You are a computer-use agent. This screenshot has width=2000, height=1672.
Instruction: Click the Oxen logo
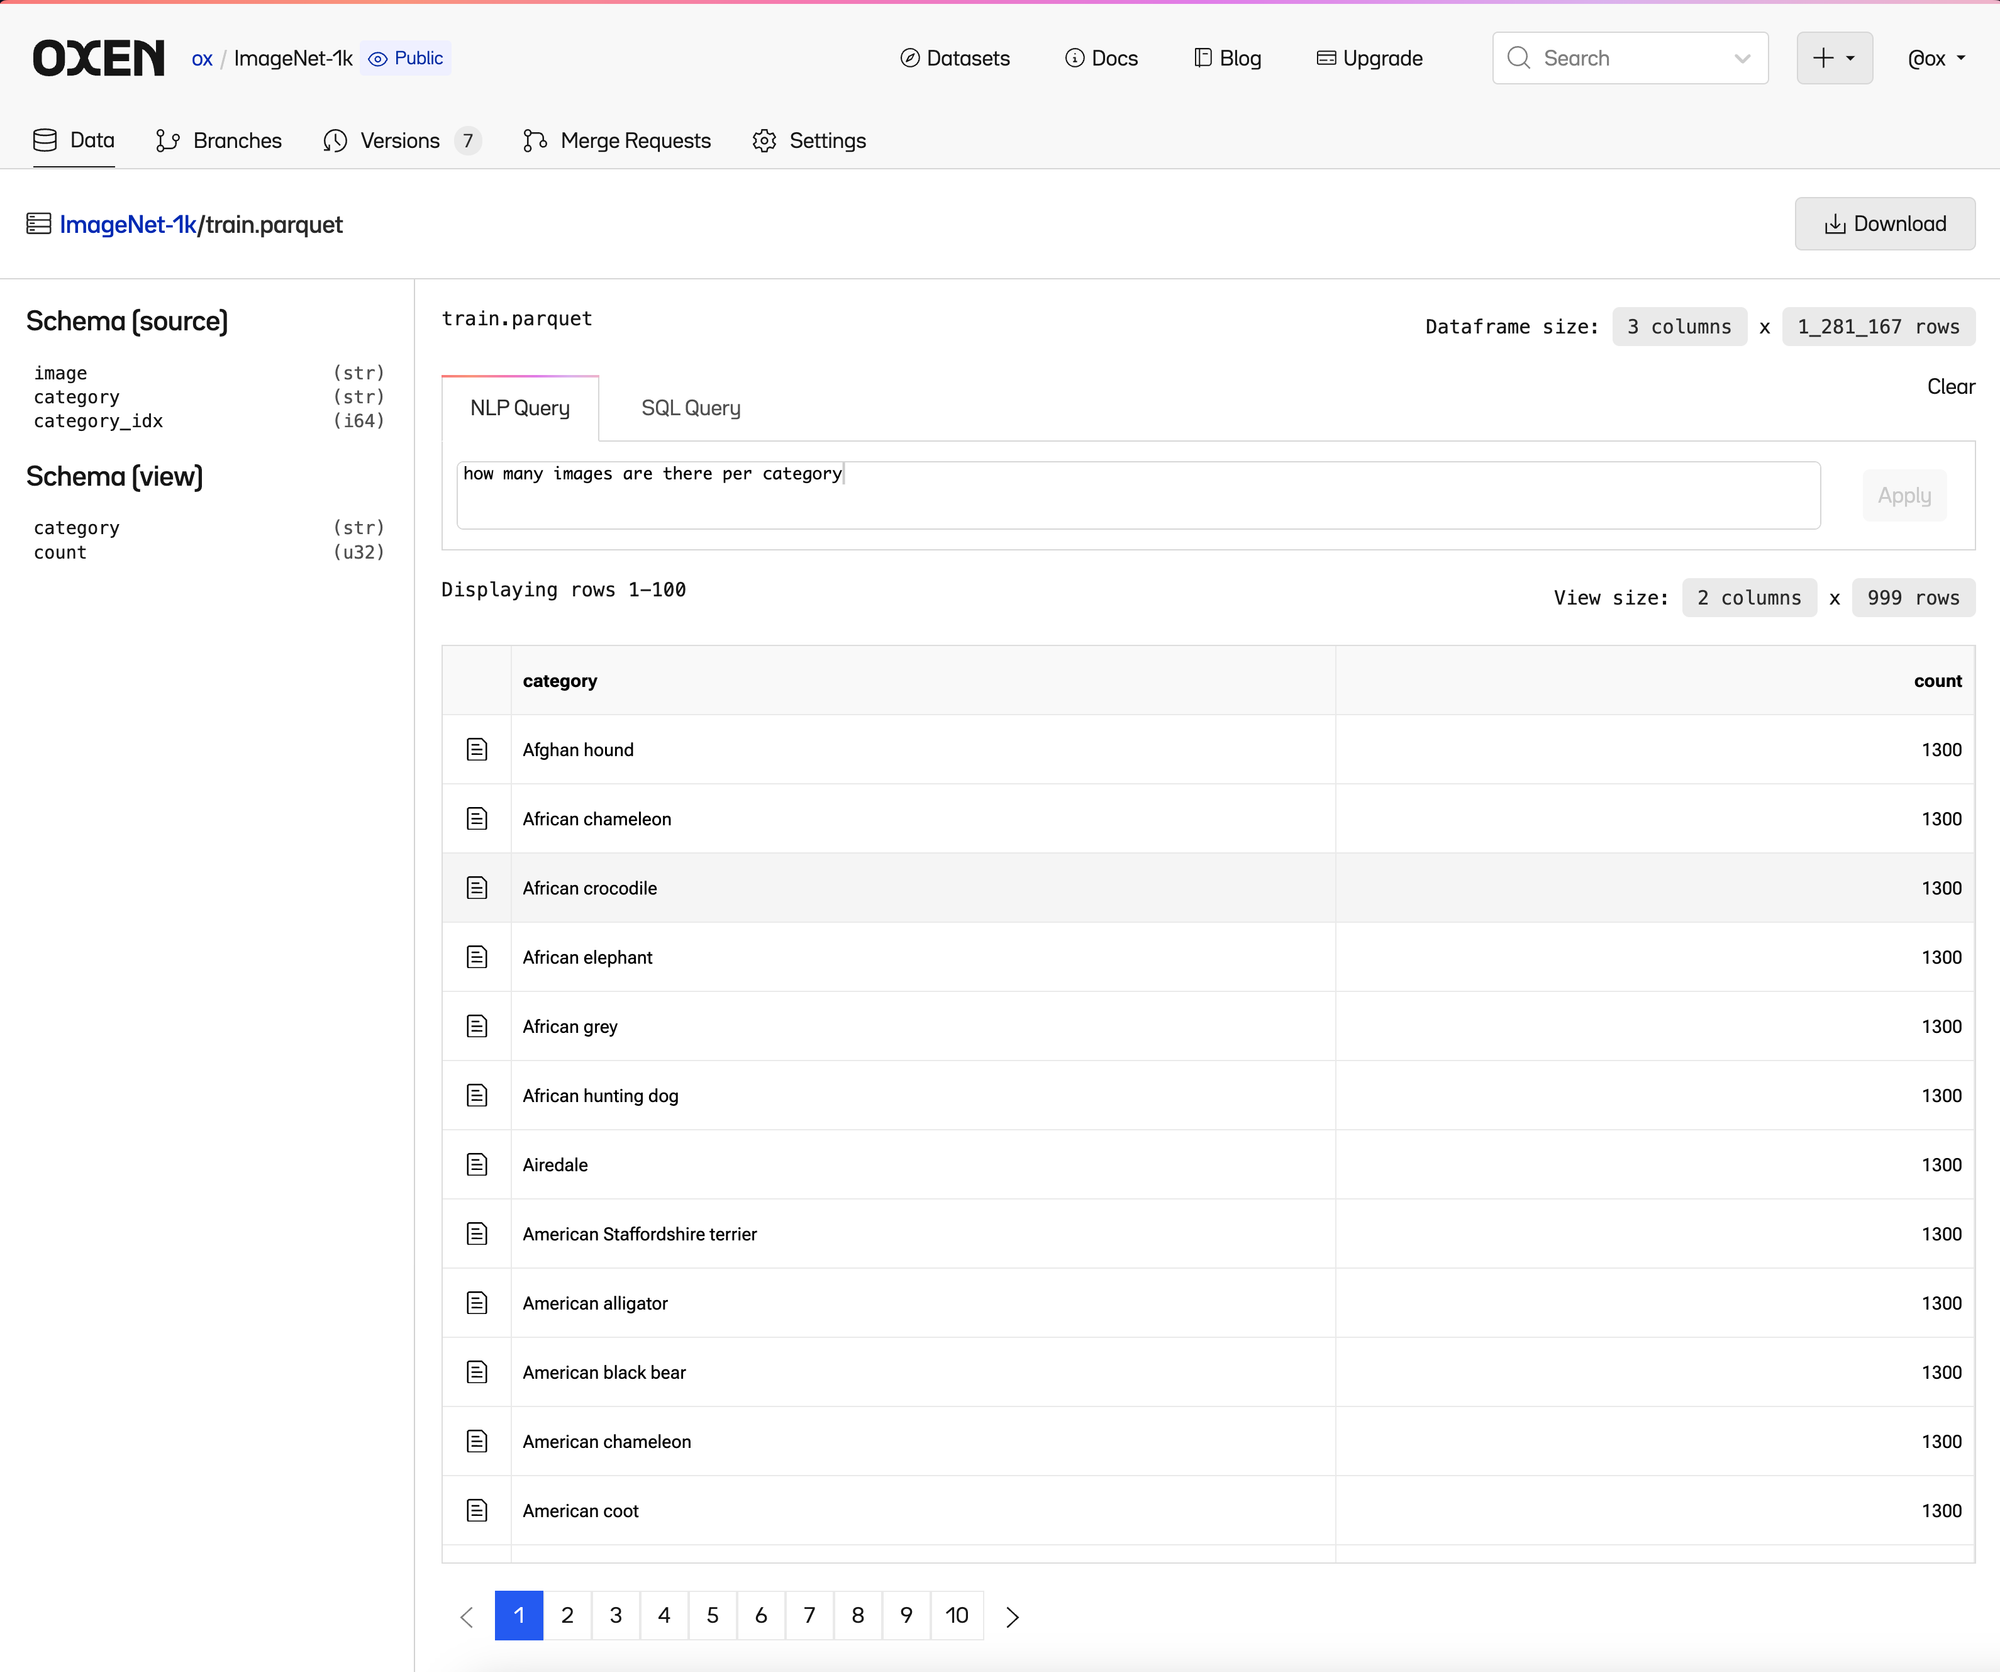[98, 58]
